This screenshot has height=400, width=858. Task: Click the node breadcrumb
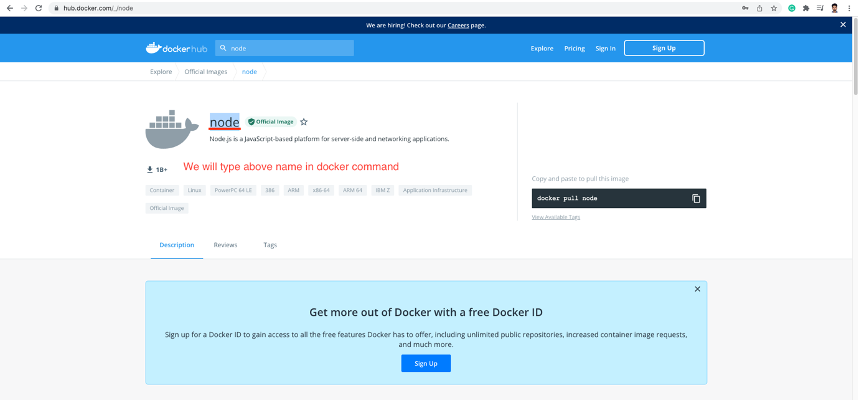coord(250,72)
